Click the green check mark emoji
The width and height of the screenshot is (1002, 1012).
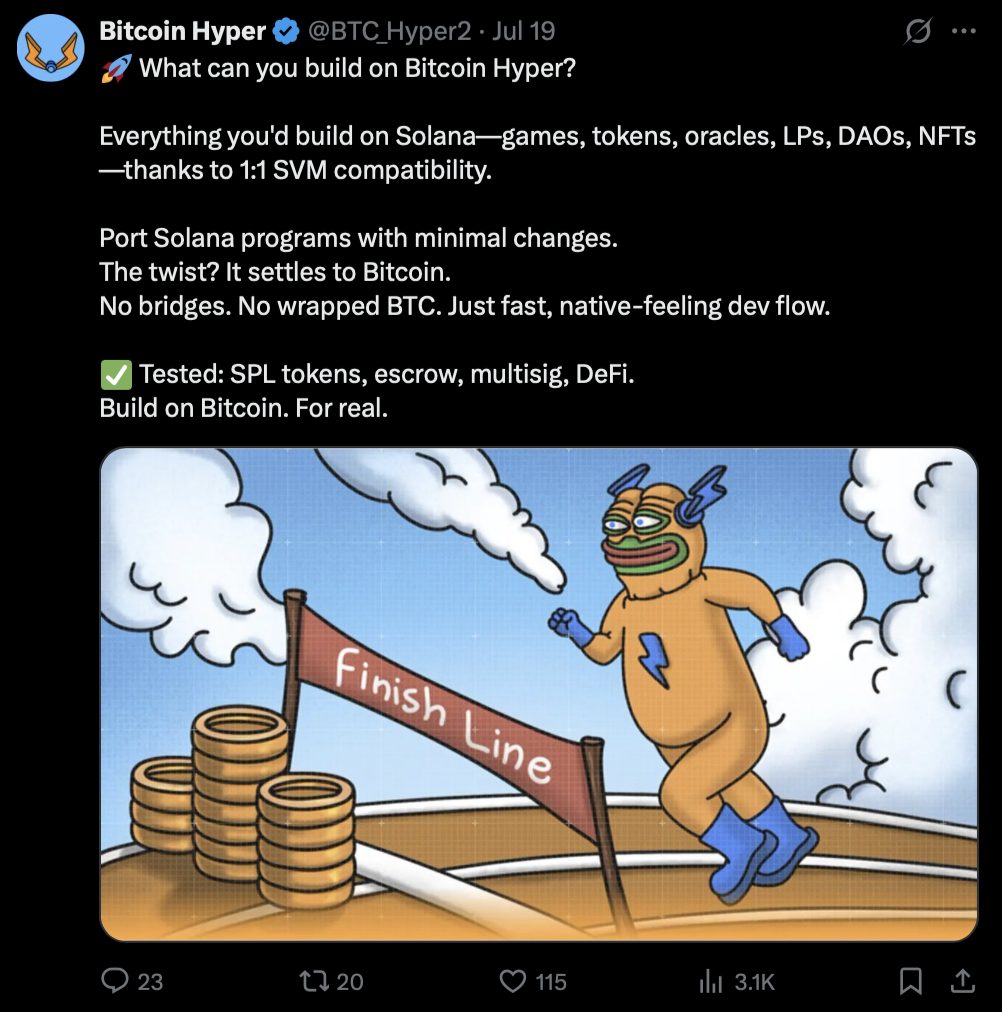tap(115, 375)
